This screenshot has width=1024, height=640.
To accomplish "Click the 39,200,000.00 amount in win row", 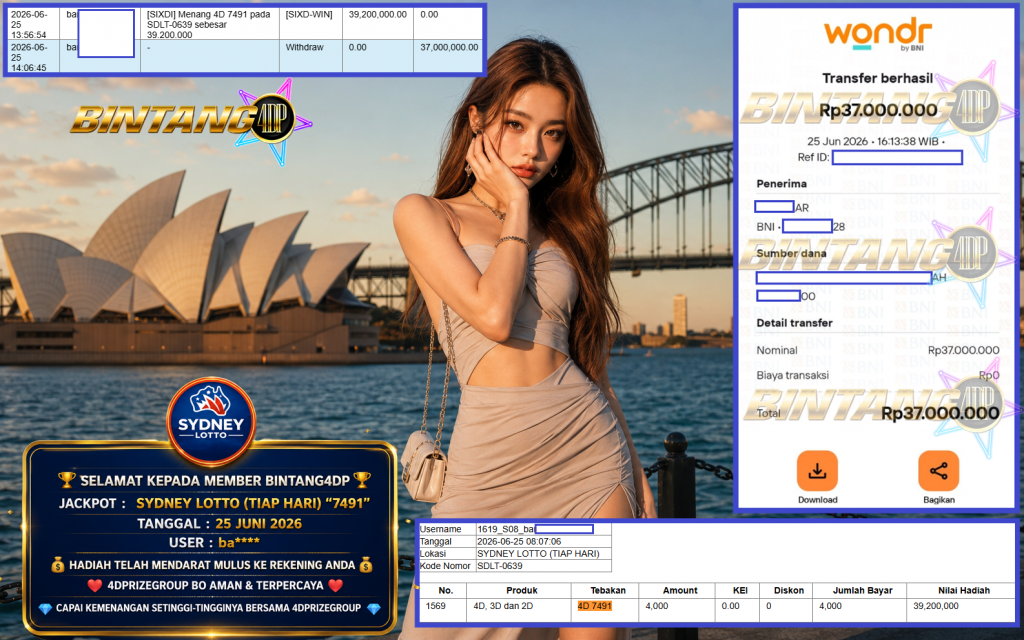I will [x=377, y=14].
